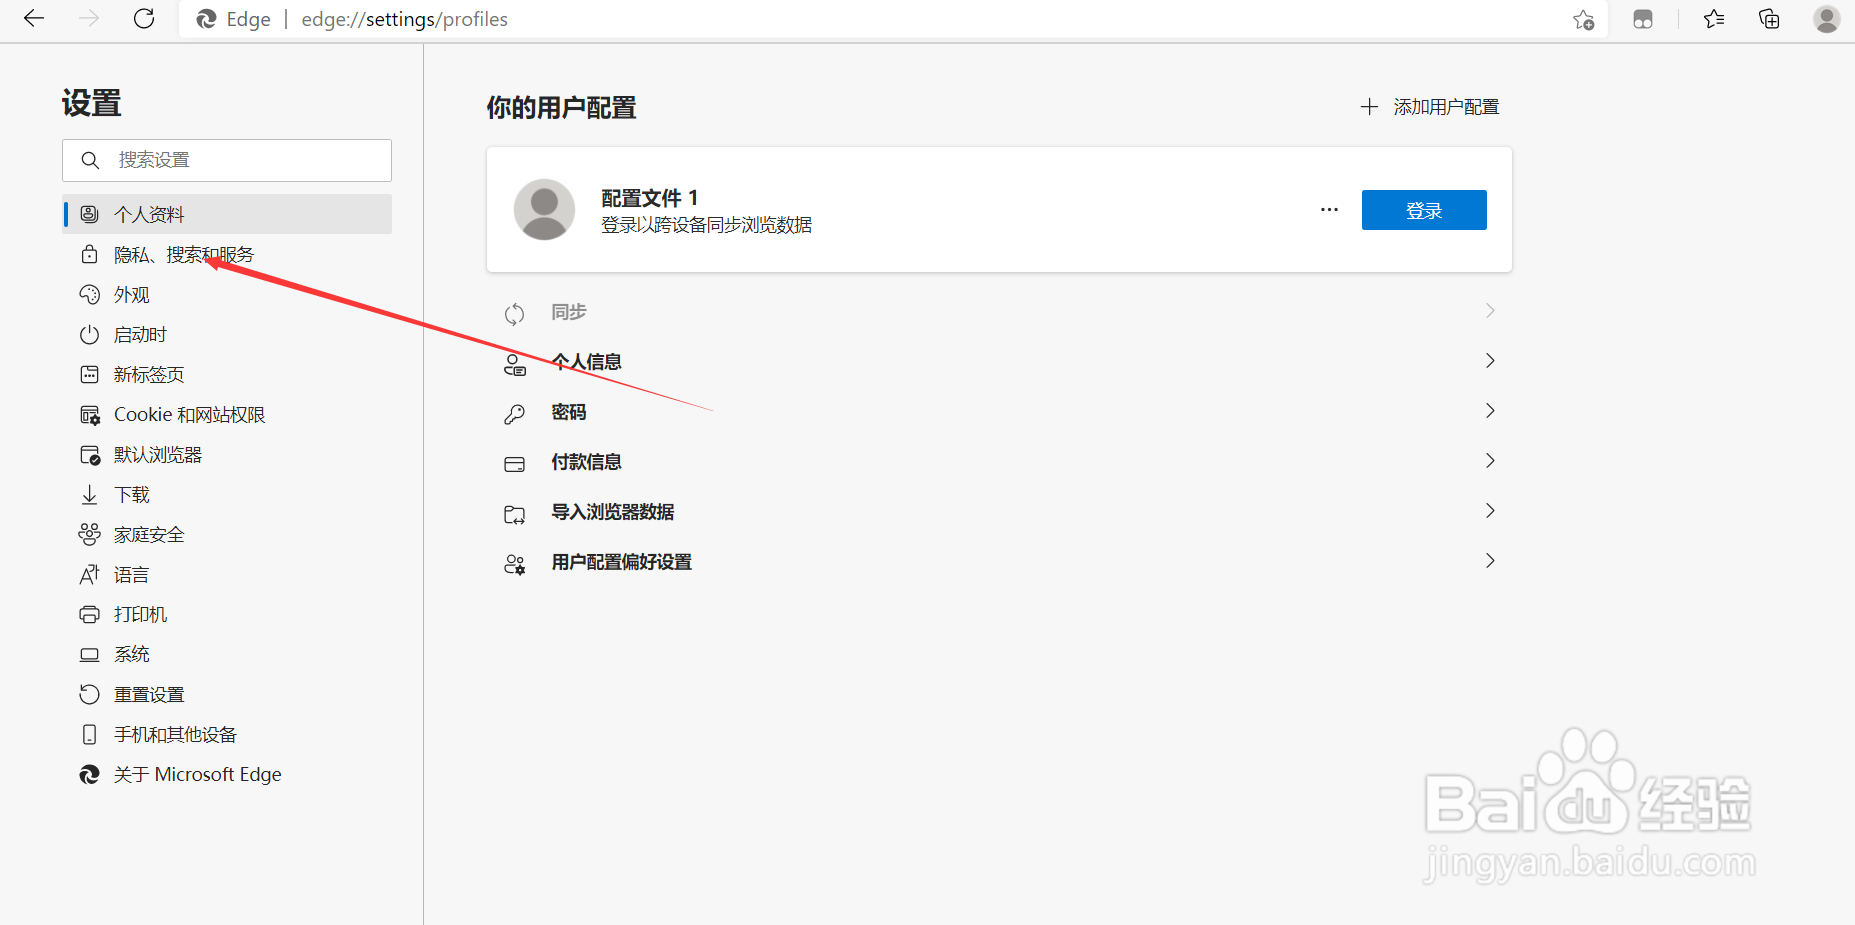Click the reset settings icon in sidebar

pos(90,694)
